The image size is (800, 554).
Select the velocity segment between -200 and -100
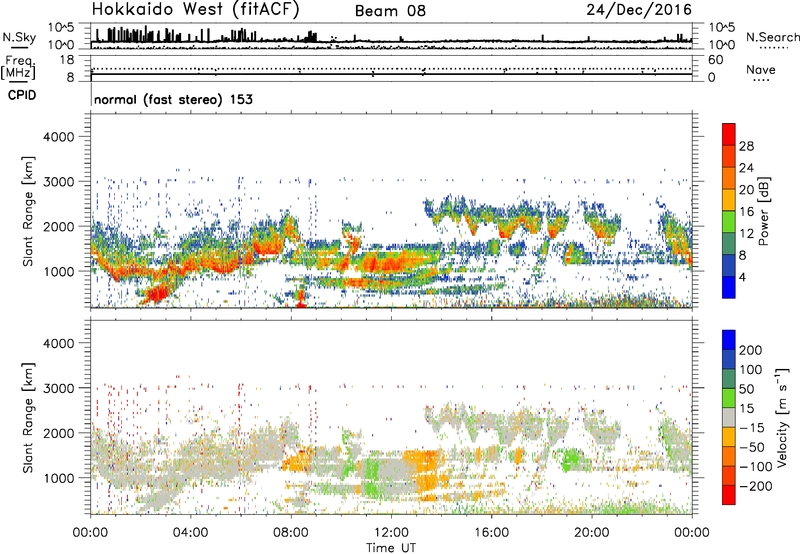[729, 475]
